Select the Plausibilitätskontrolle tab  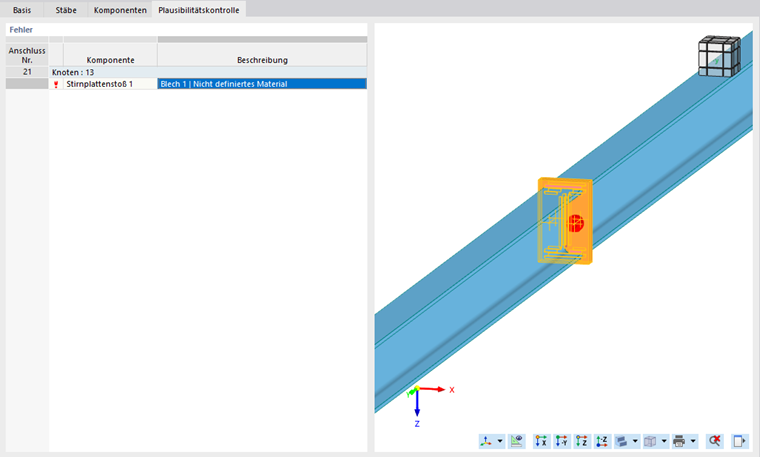199,10
